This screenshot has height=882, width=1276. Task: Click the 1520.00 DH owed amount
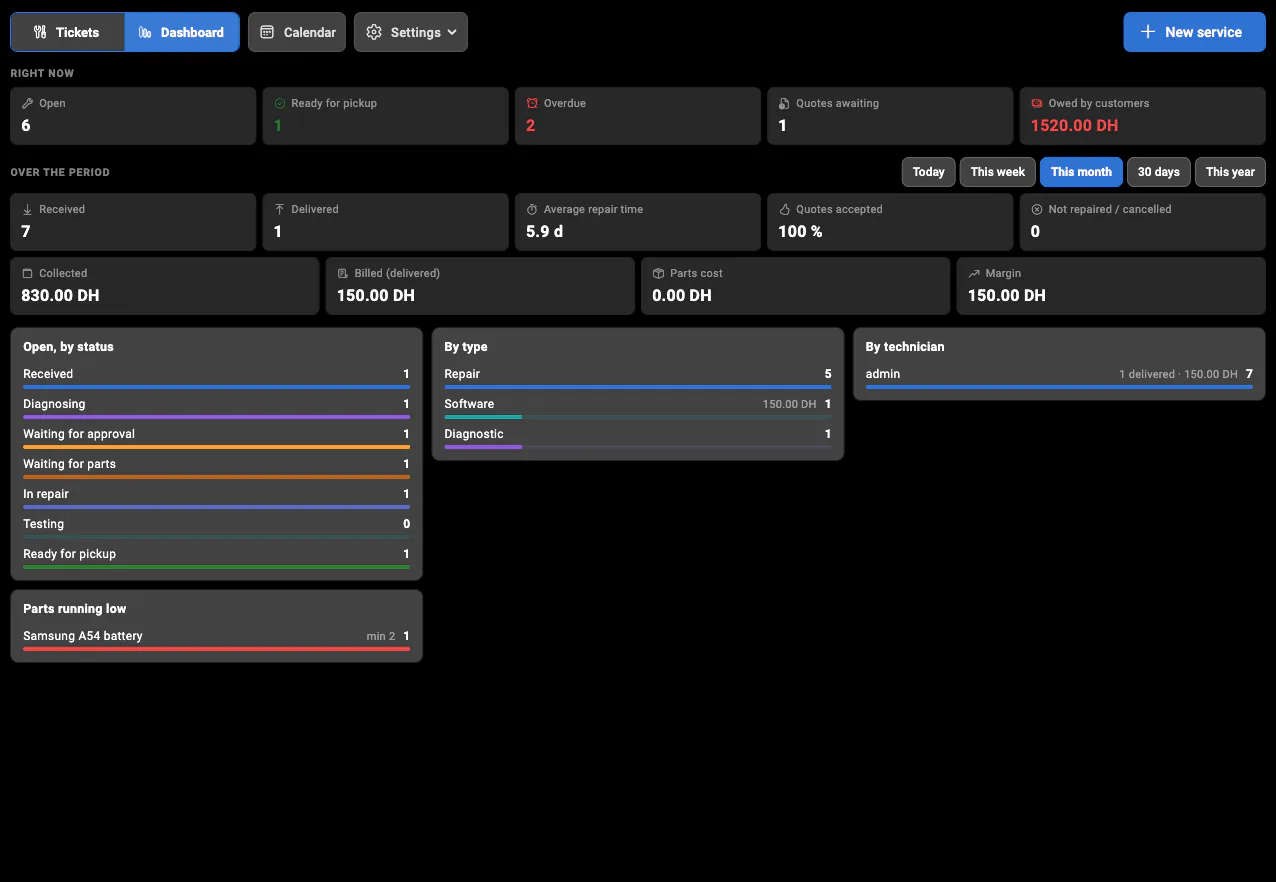pos(1074,125)
